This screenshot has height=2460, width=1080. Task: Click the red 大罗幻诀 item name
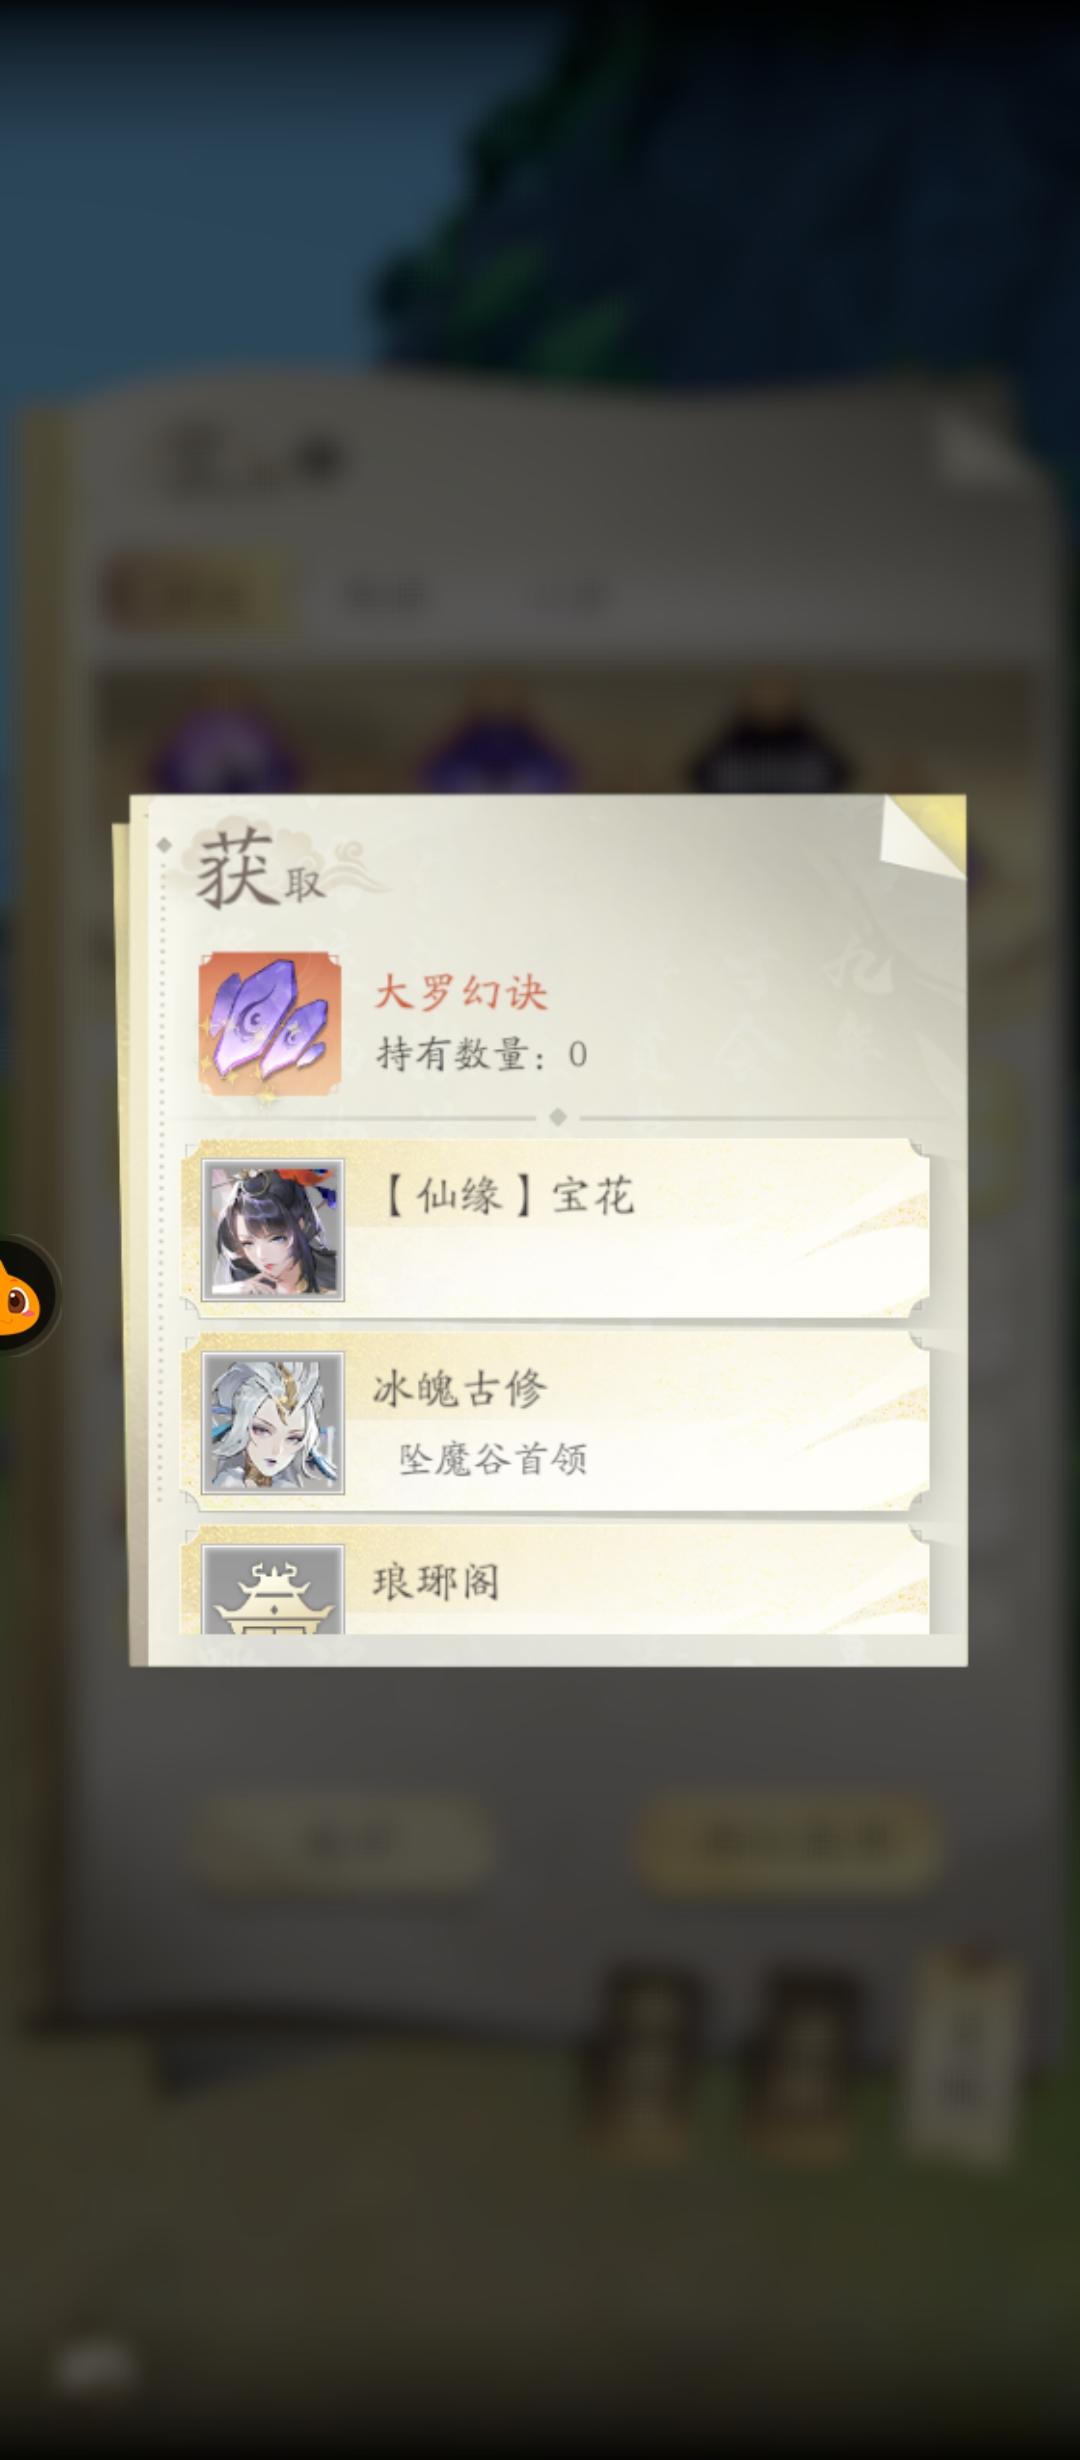click(460, 992)
